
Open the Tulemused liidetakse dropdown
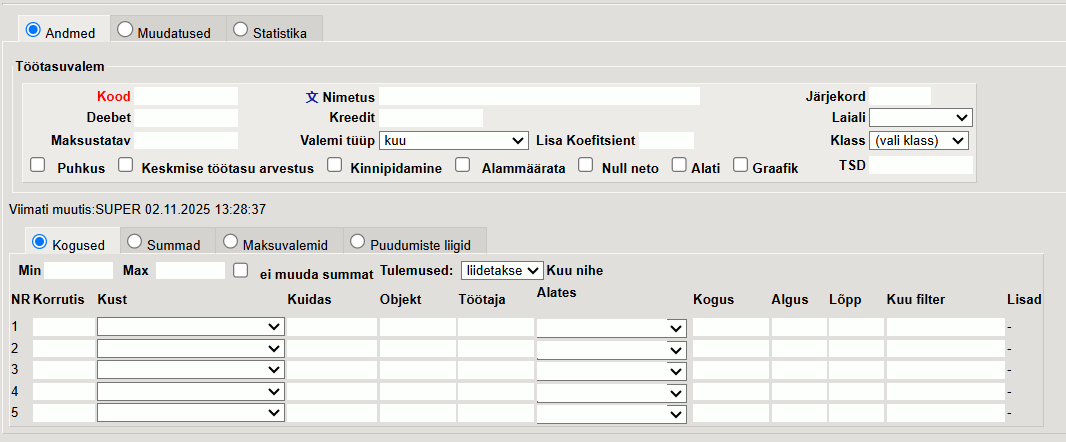(x=501, y=270)
